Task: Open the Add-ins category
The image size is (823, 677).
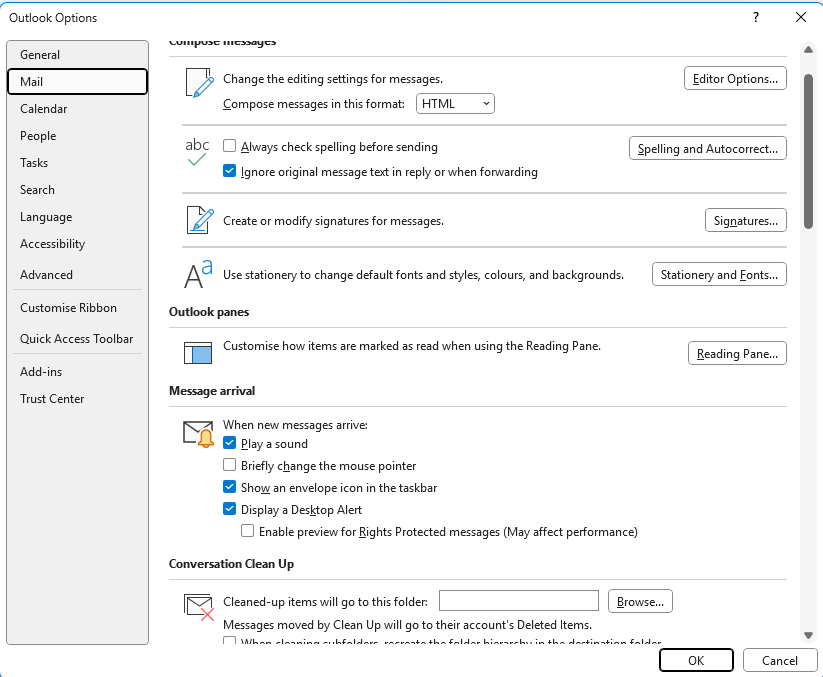Action: click(x=78, y=372)
